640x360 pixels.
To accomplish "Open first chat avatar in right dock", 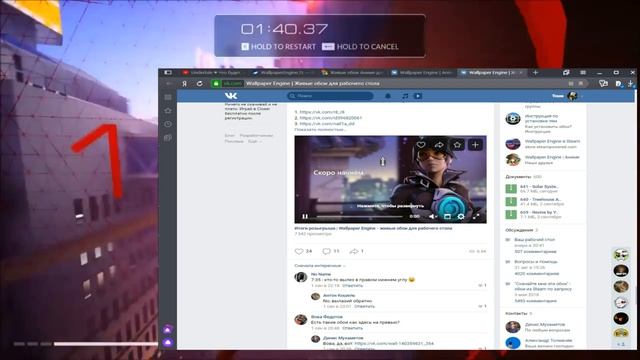I will click(621, 255).
